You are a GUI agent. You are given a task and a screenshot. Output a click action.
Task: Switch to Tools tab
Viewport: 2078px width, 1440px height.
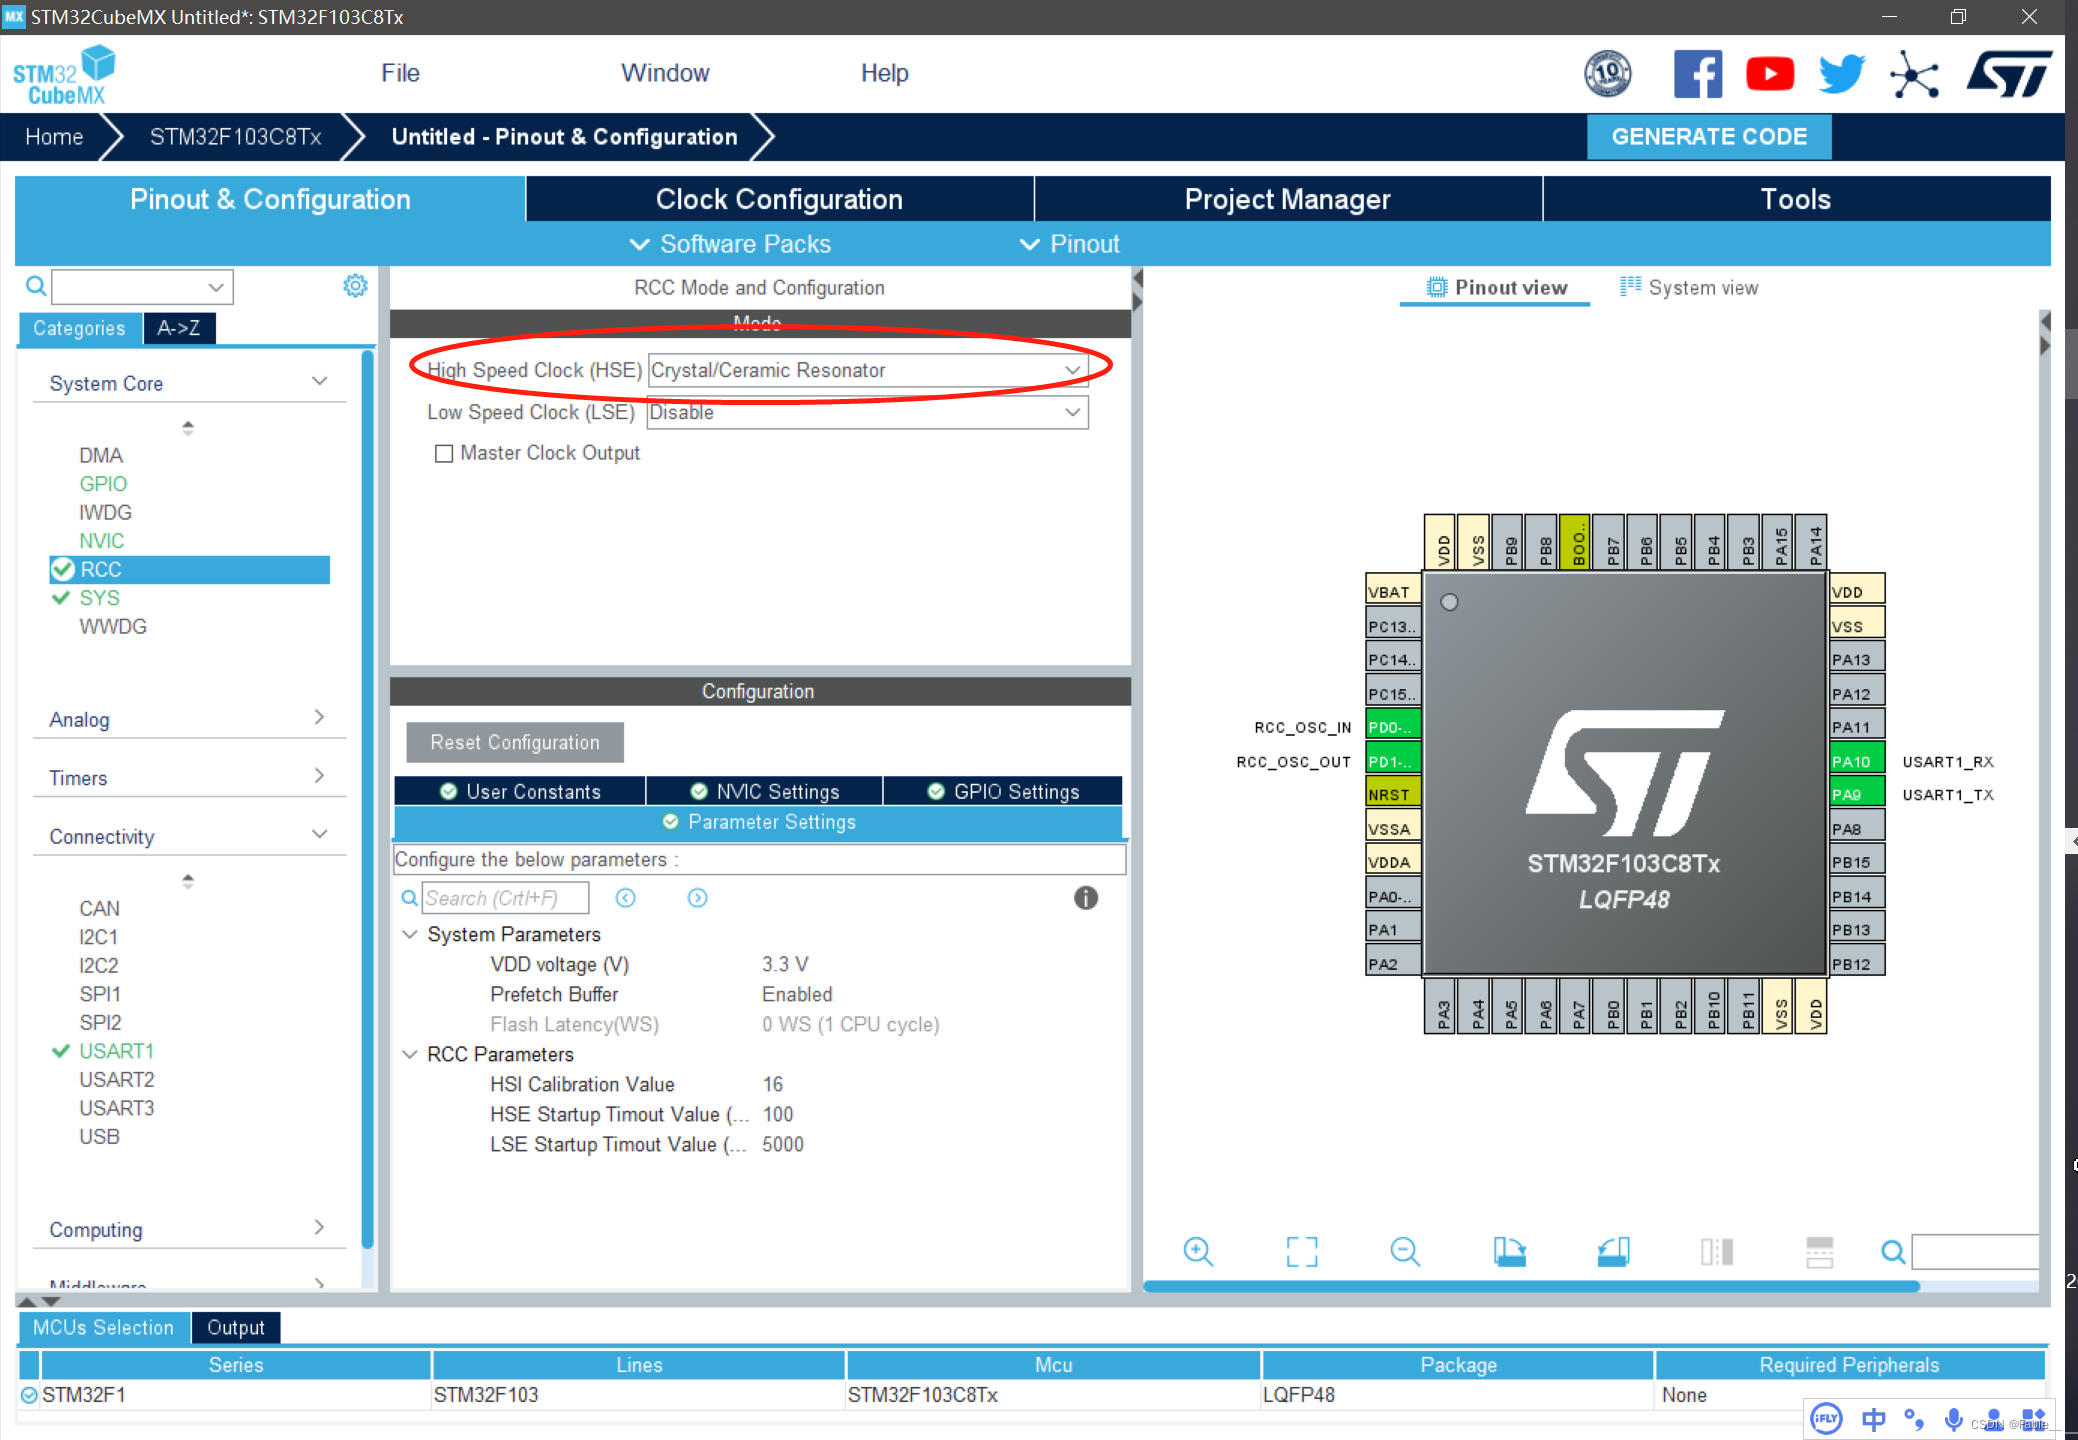click(x=1796, y=199)
